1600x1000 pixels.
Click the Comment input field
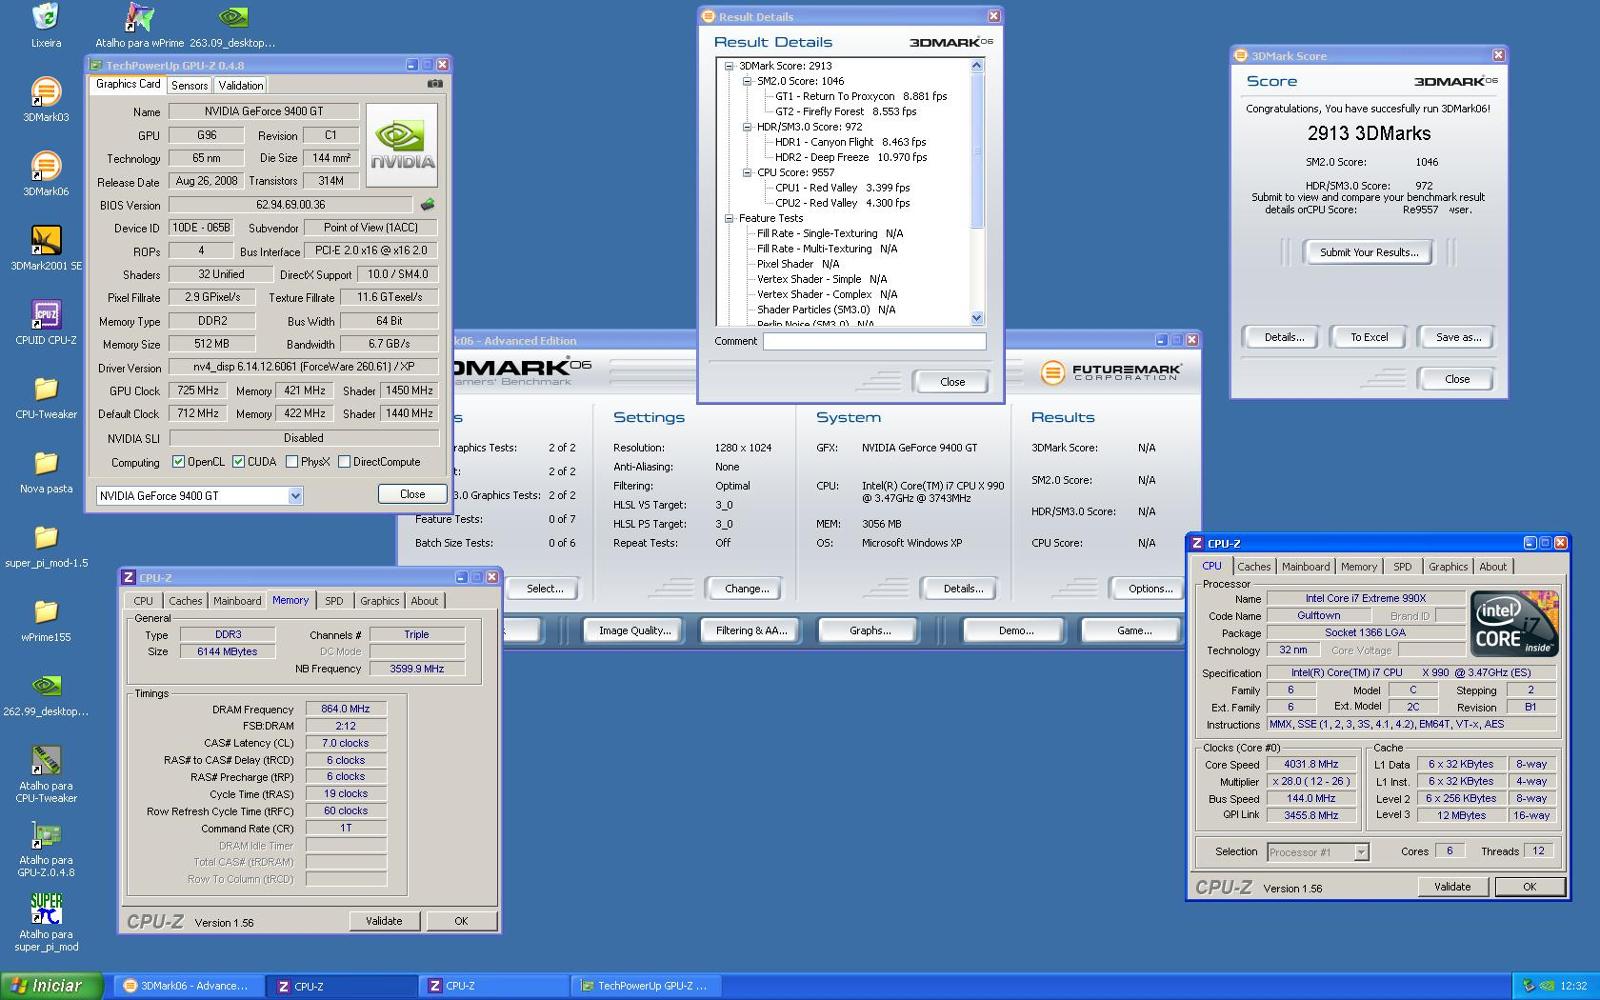[x=875, y=341]
